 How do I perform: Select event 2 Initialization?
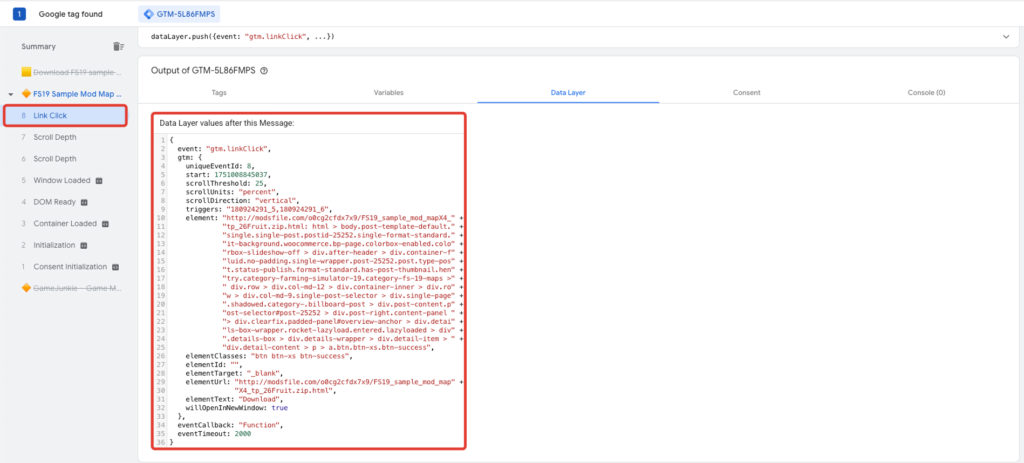[x=54, y=245]
